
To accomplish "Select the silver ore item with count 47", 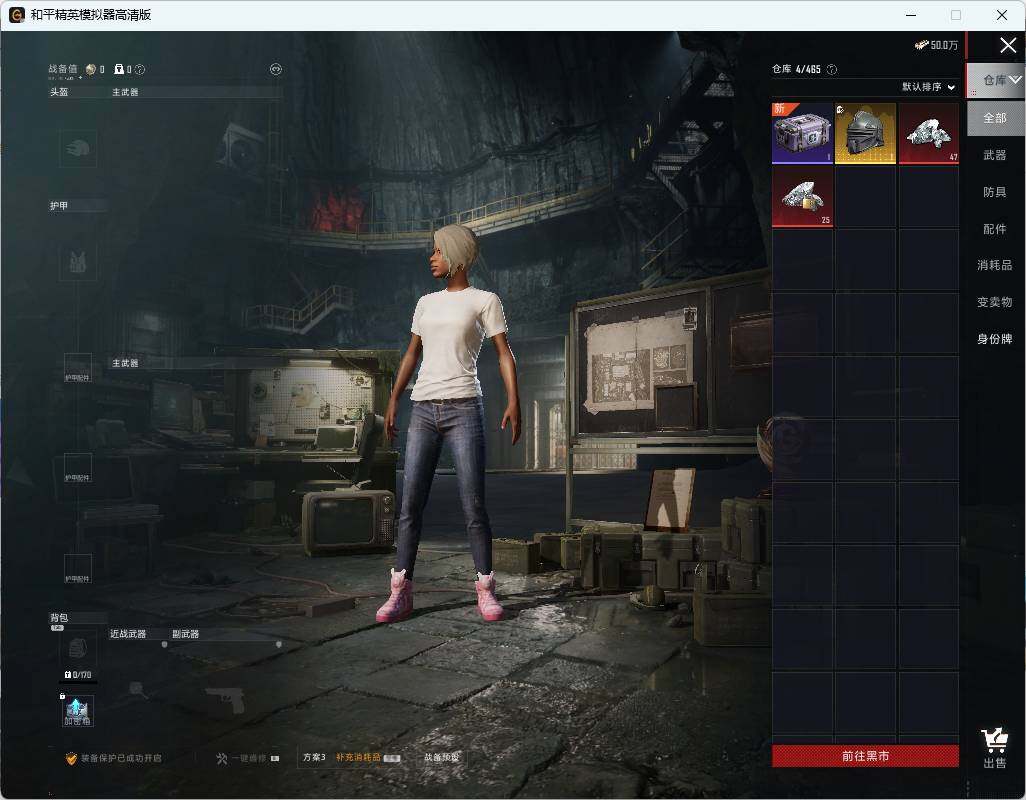I will click(x=929, y=133).
